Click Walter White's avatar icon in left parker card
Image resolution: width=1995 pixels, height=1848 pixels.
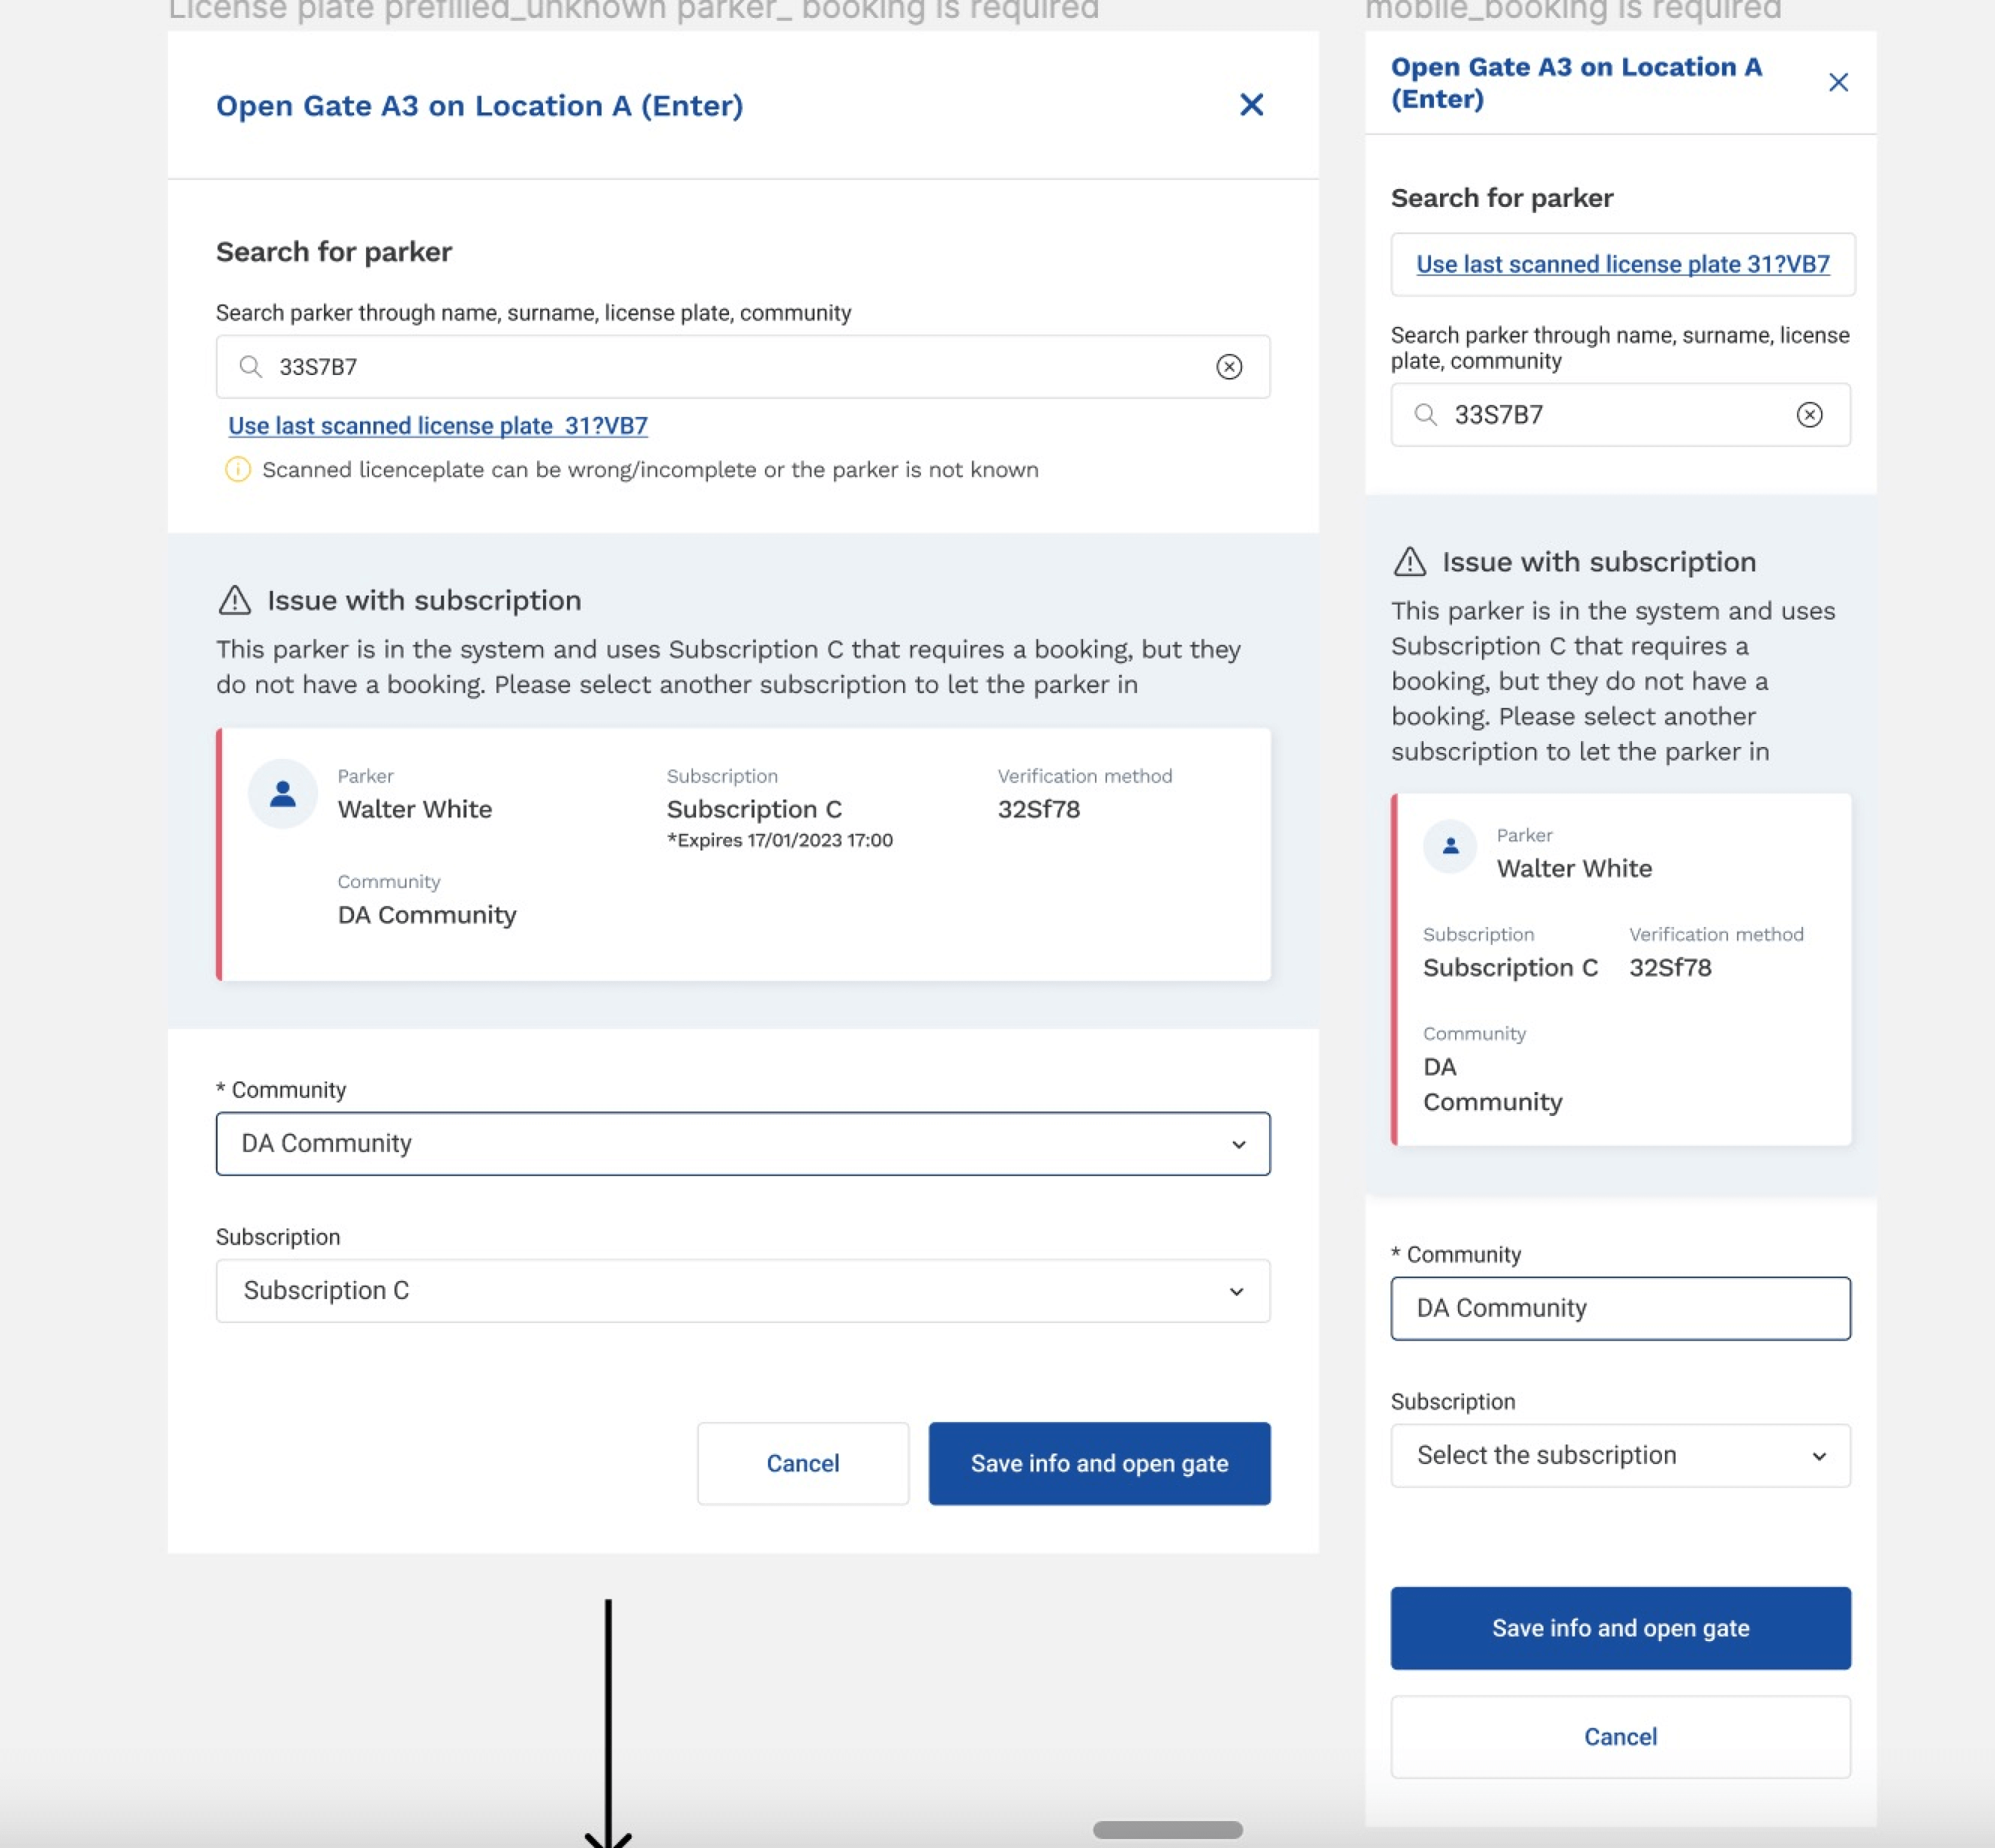point(283,793)
